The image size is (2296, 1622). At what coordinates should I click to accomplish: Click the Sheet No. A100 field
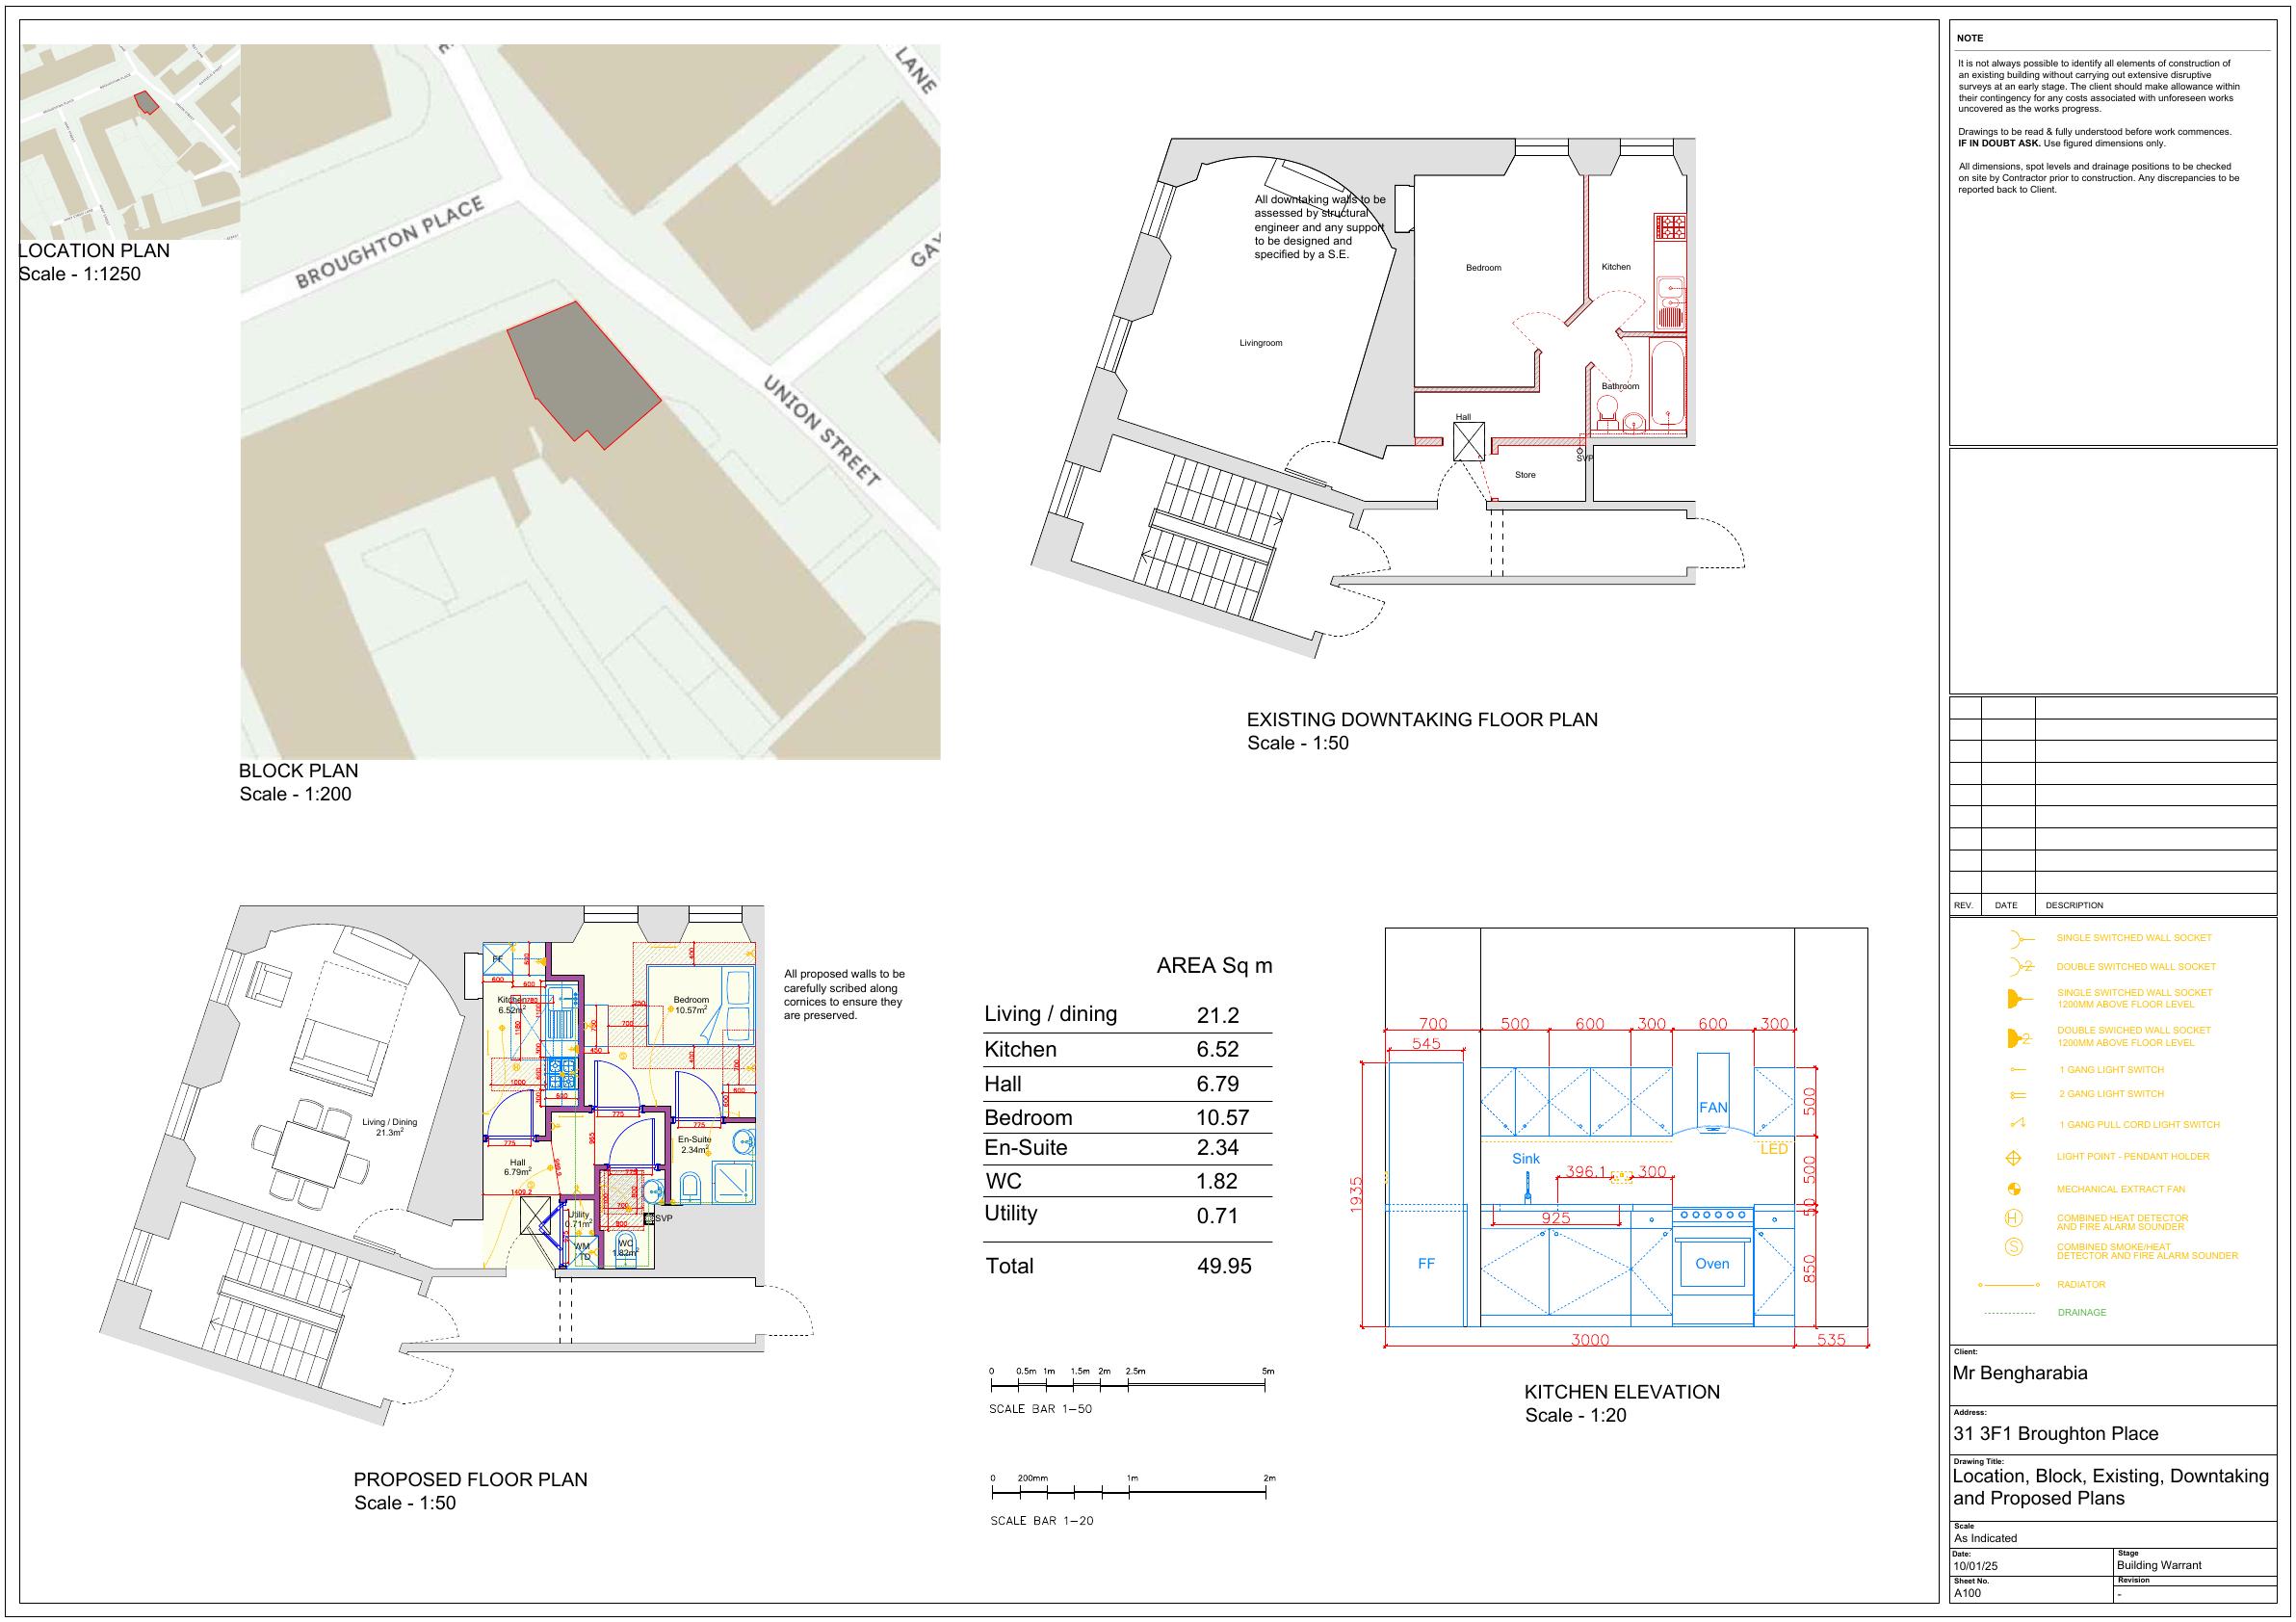coord(1967,1593)
